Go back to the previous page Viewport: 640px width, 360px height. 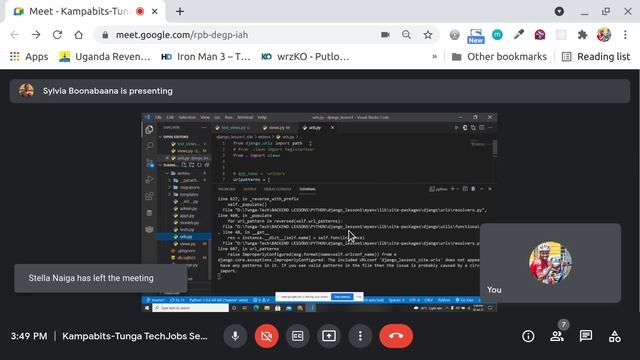click(x=15, y=35)
